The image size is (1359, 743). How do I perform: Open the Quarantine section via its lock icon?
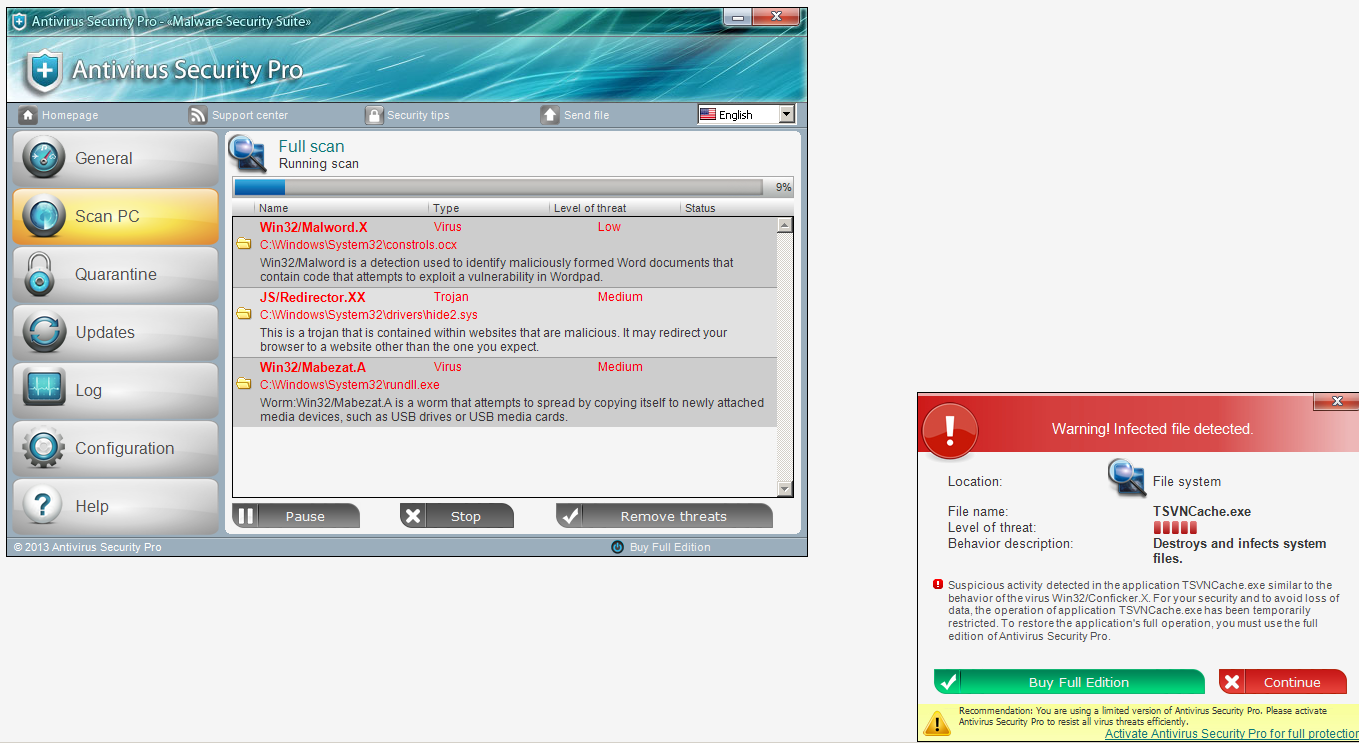click(42, 274)
